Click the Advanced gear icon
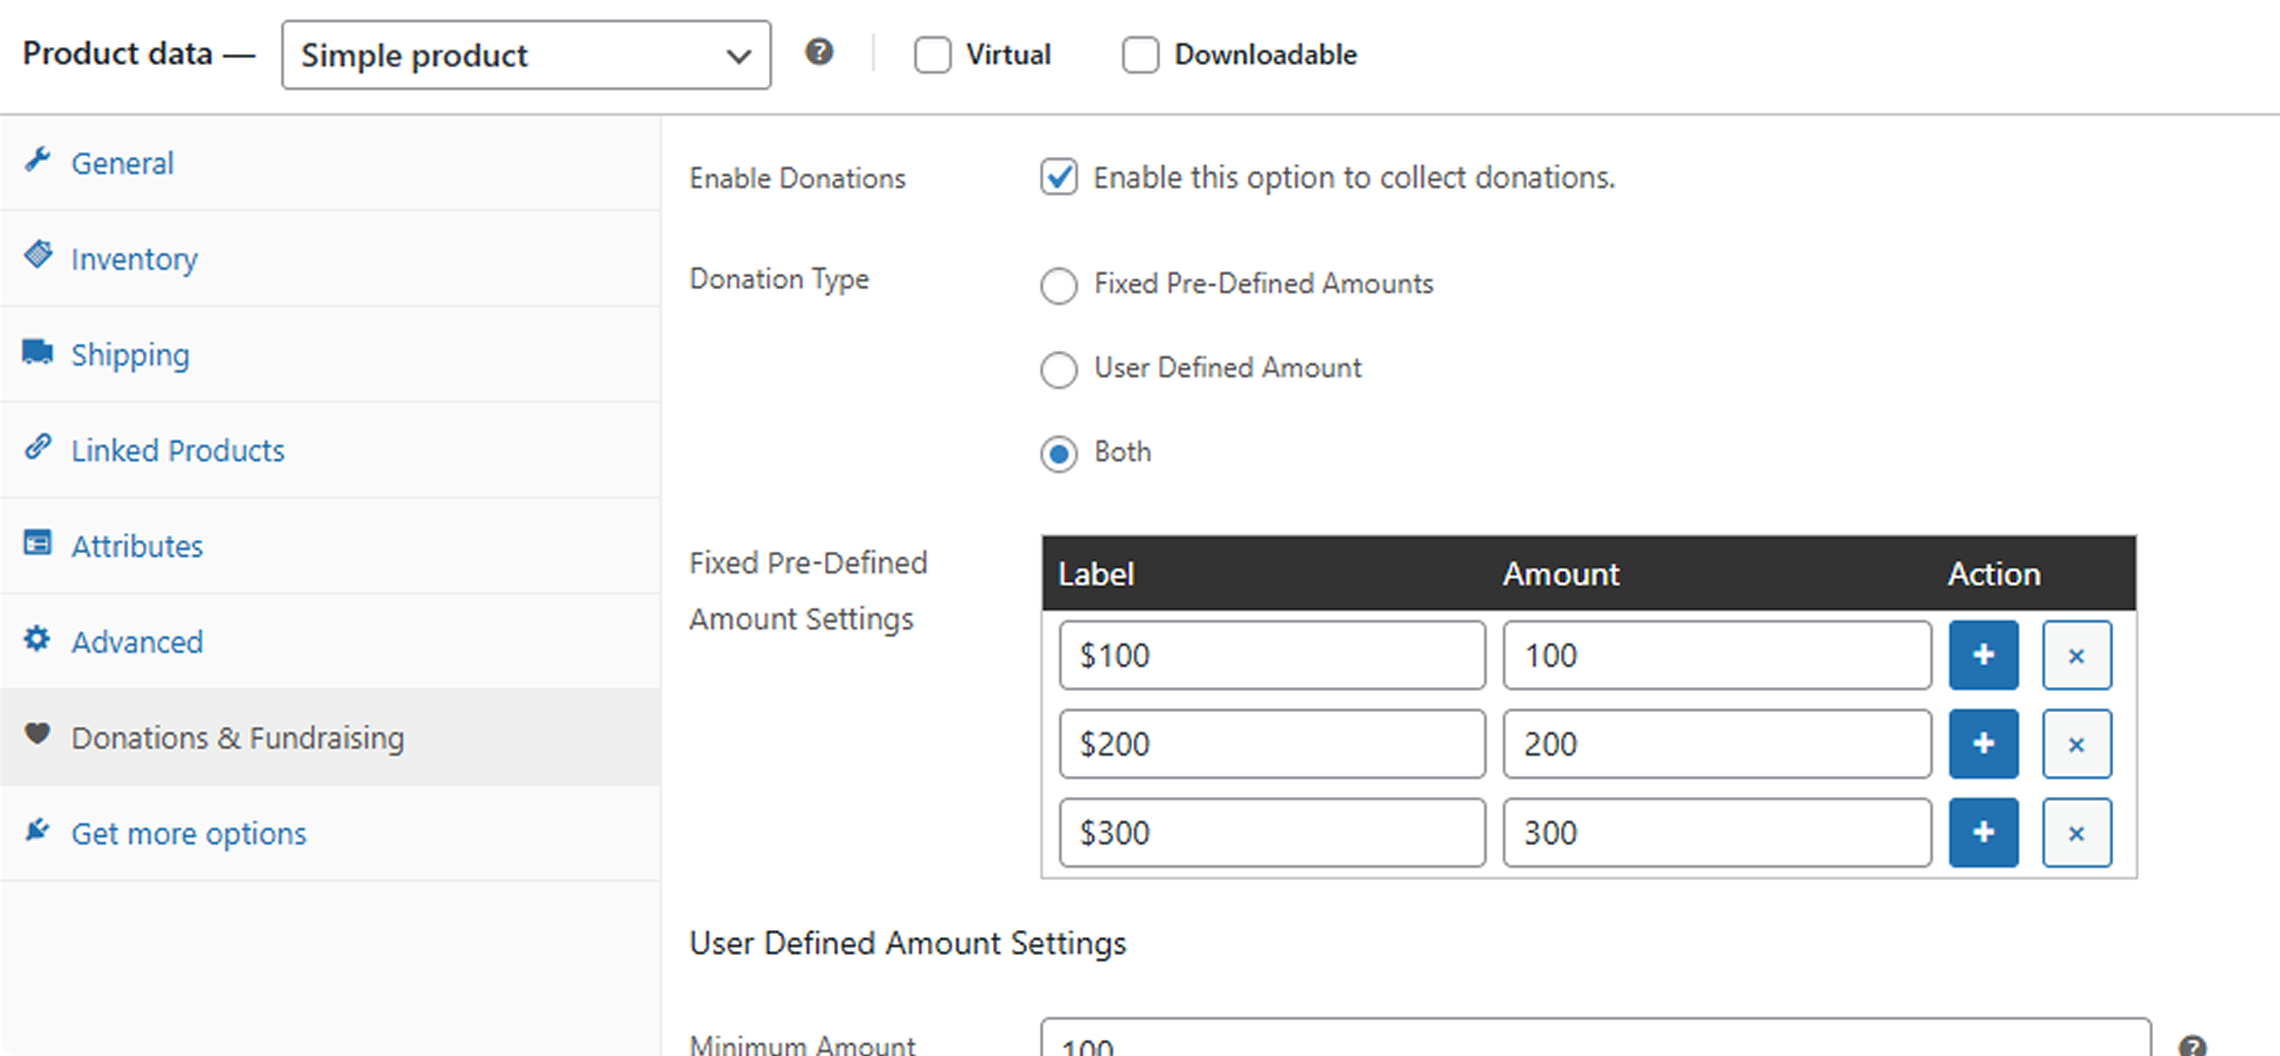2280x1056 pixels. click(x=38, y=639)
